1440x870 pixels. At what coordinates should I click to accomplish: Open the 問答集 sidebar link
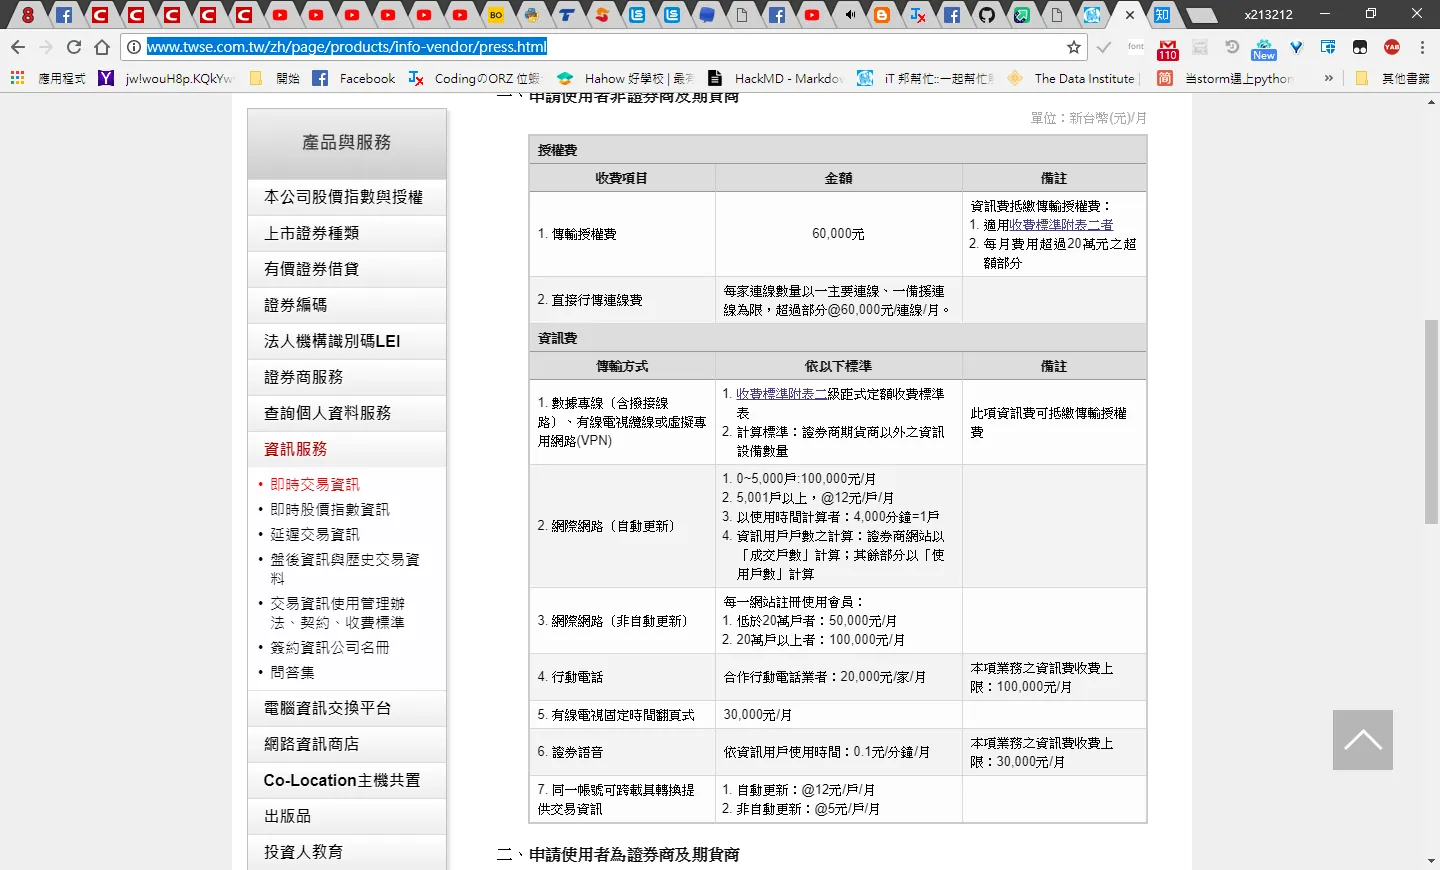[292, 672]
